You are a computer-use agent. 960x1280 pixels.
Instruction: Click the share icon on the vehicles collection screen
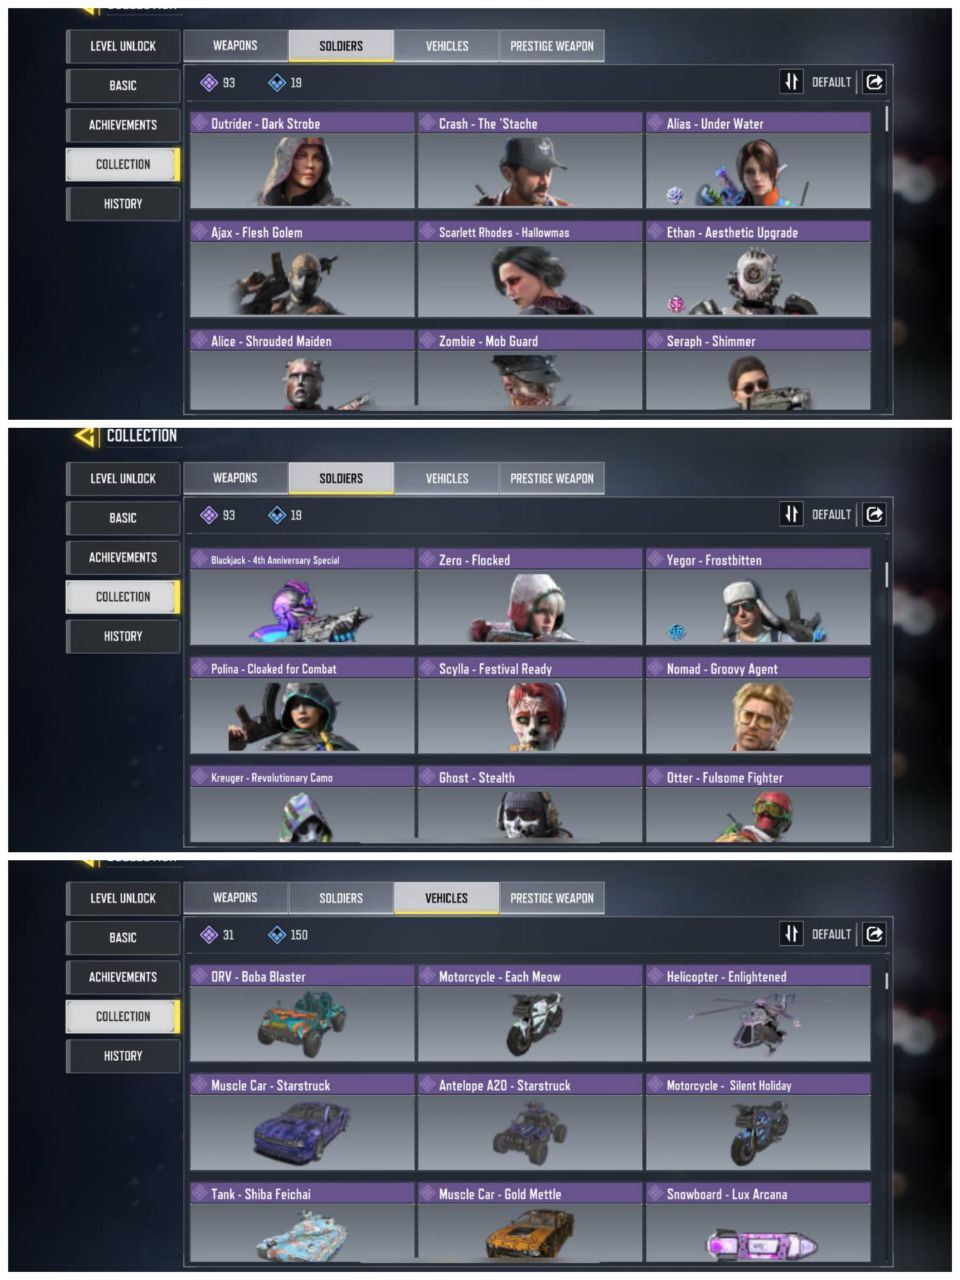click(874, 934)
